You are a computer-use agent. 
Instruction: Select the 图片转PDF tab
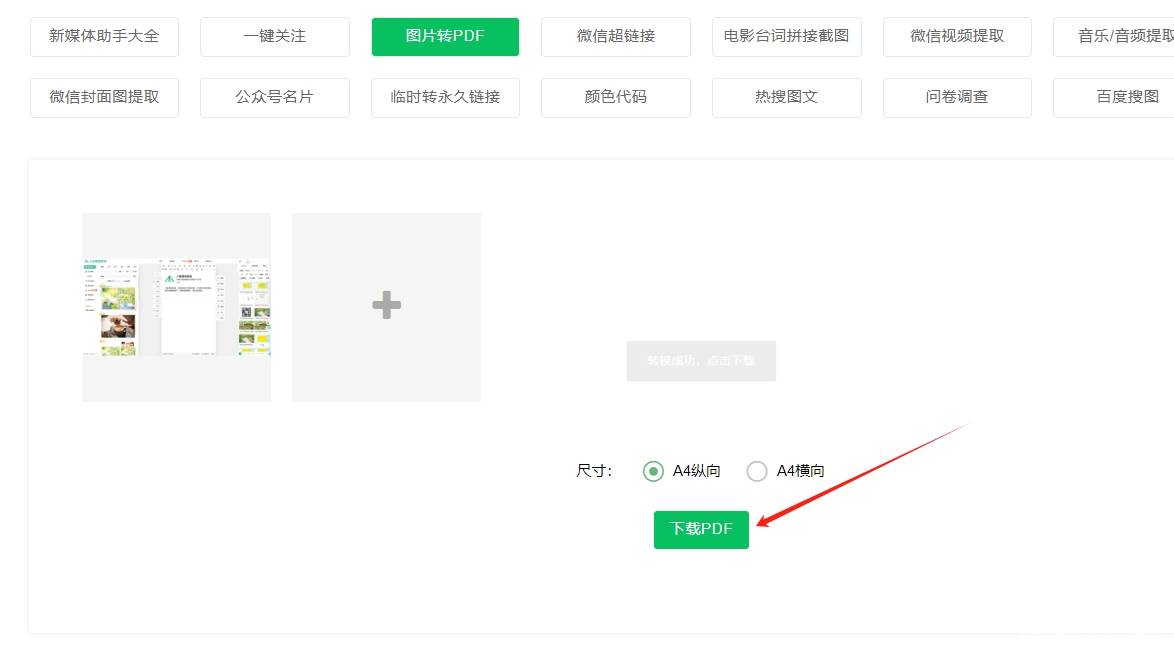tap(445, 37)
